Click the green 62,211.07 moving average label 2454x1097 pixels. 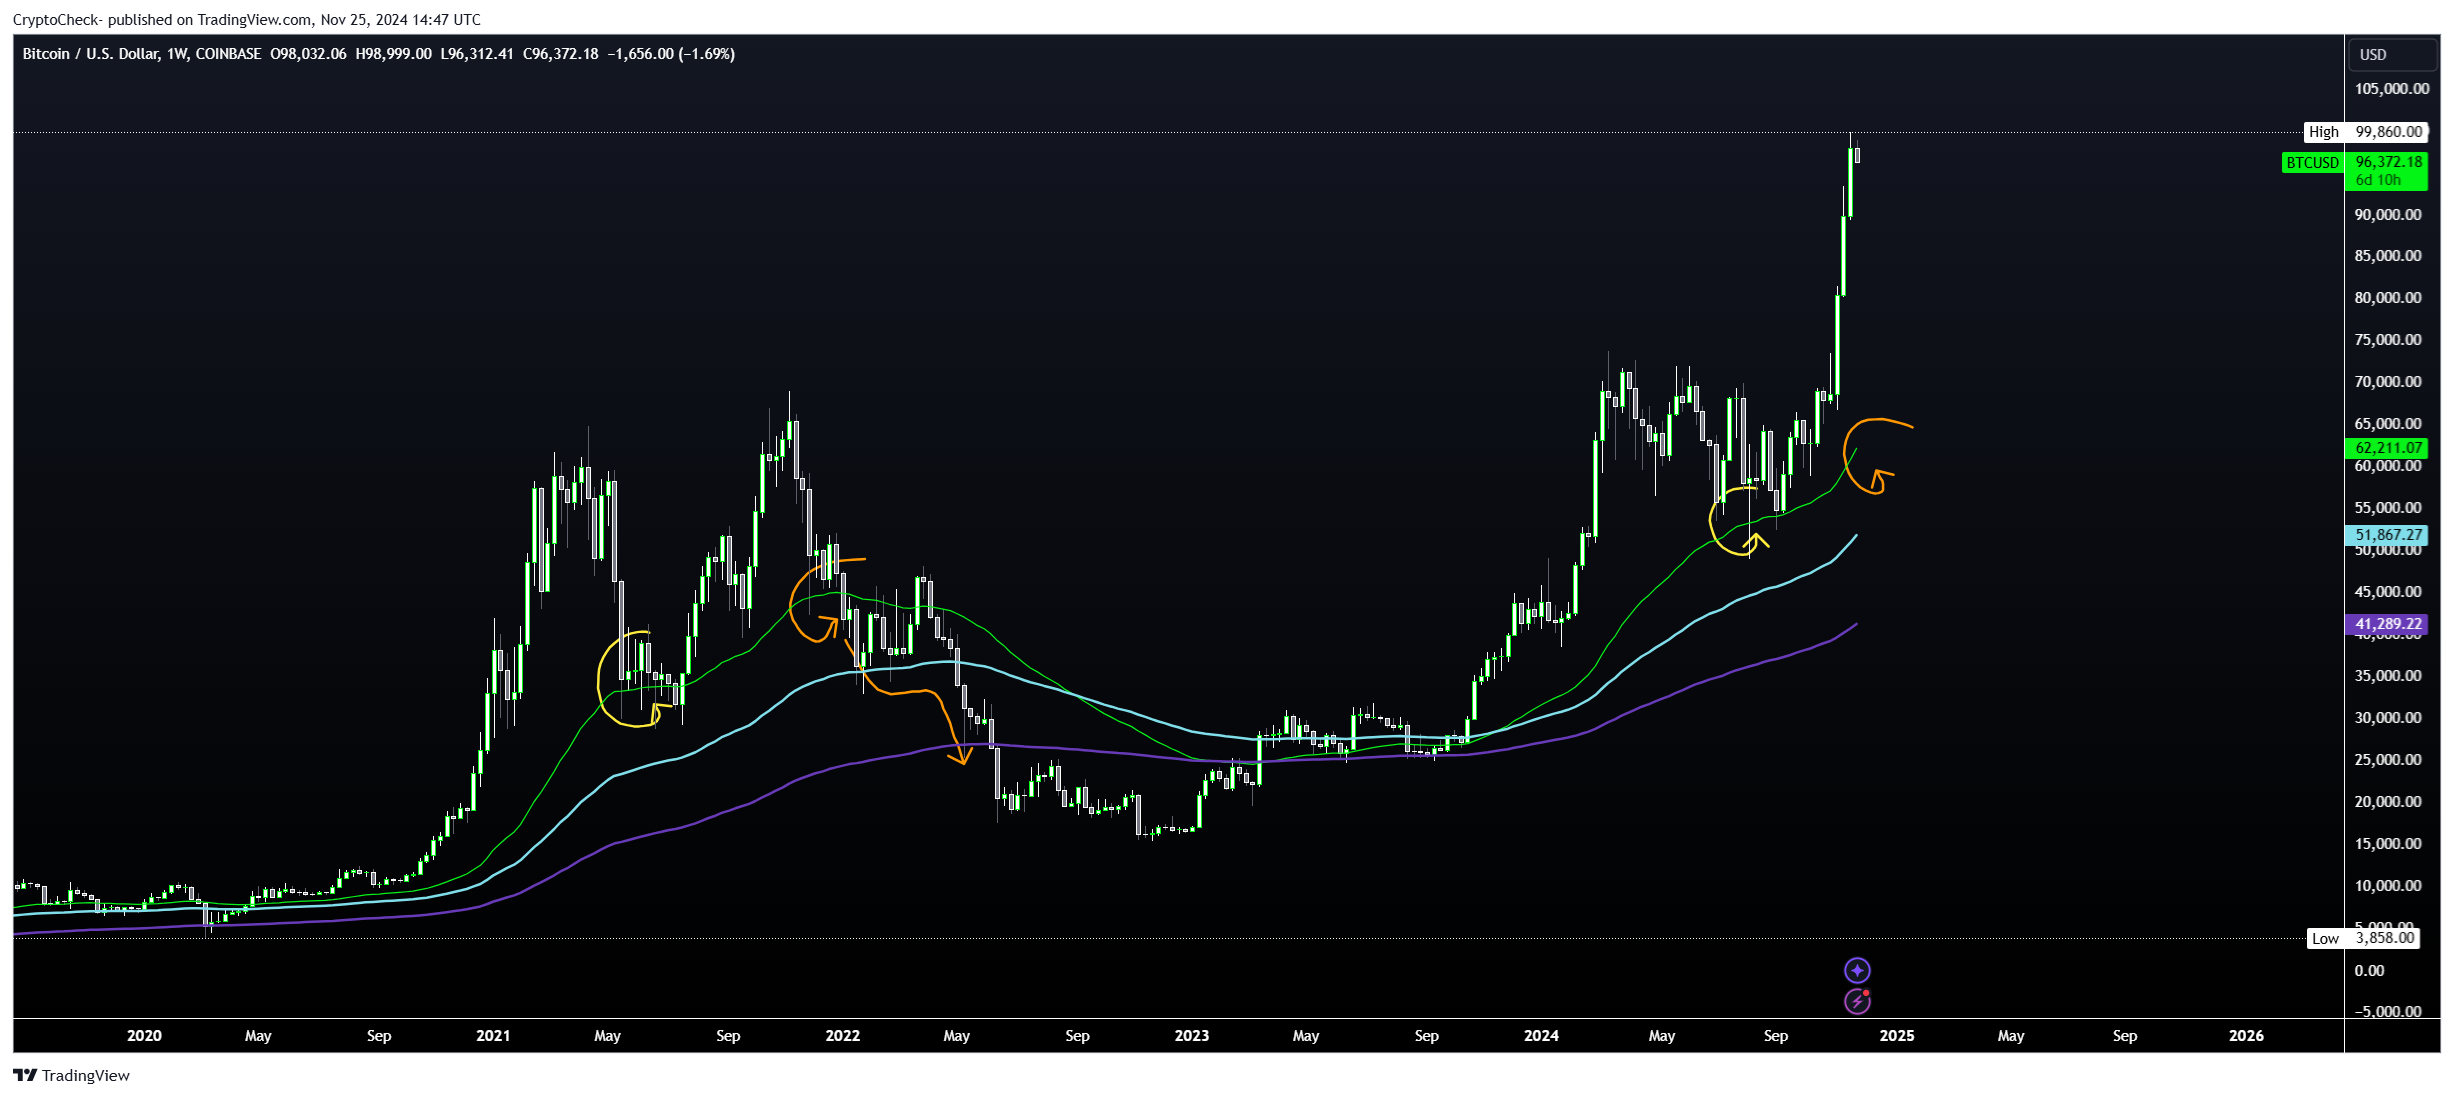click(2387, 448)
